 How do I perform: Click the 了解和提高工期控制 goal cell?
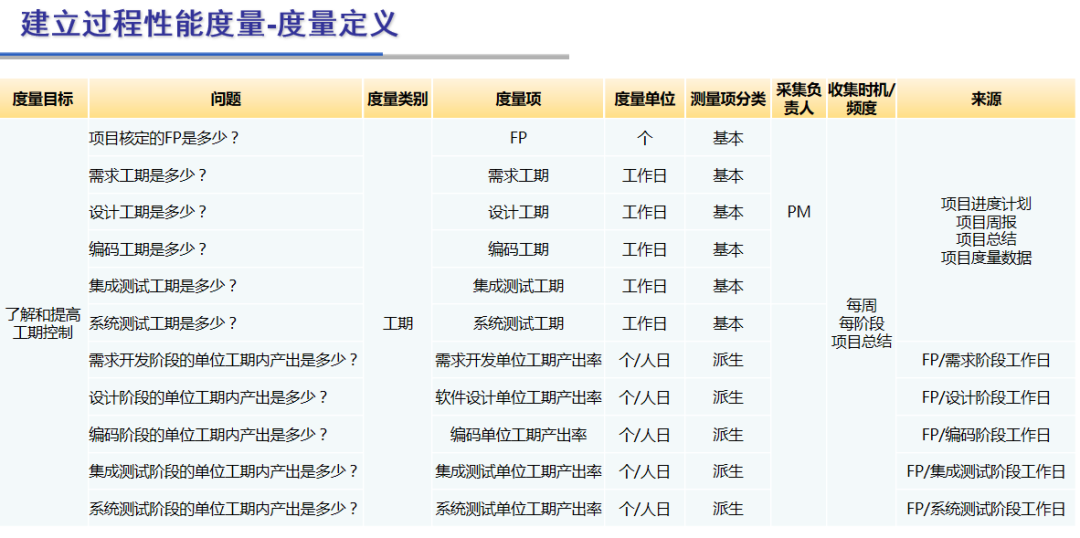click(x=43, y=323)
